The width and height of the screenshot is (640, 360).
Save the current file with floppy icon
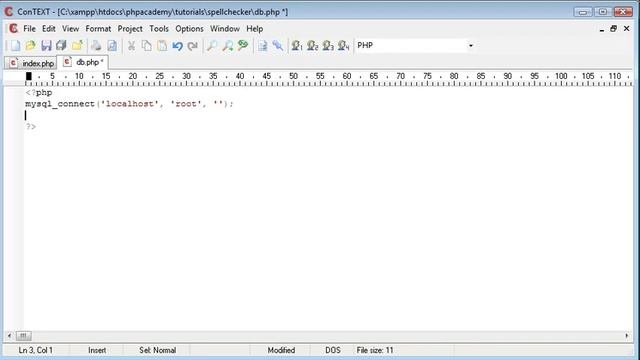point(46,45)
